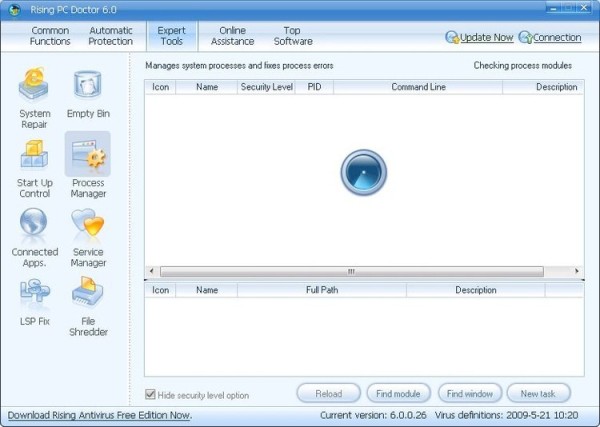Open the File Shredder tool
Screen dimensions: 600x427
[x=88, y=295]
